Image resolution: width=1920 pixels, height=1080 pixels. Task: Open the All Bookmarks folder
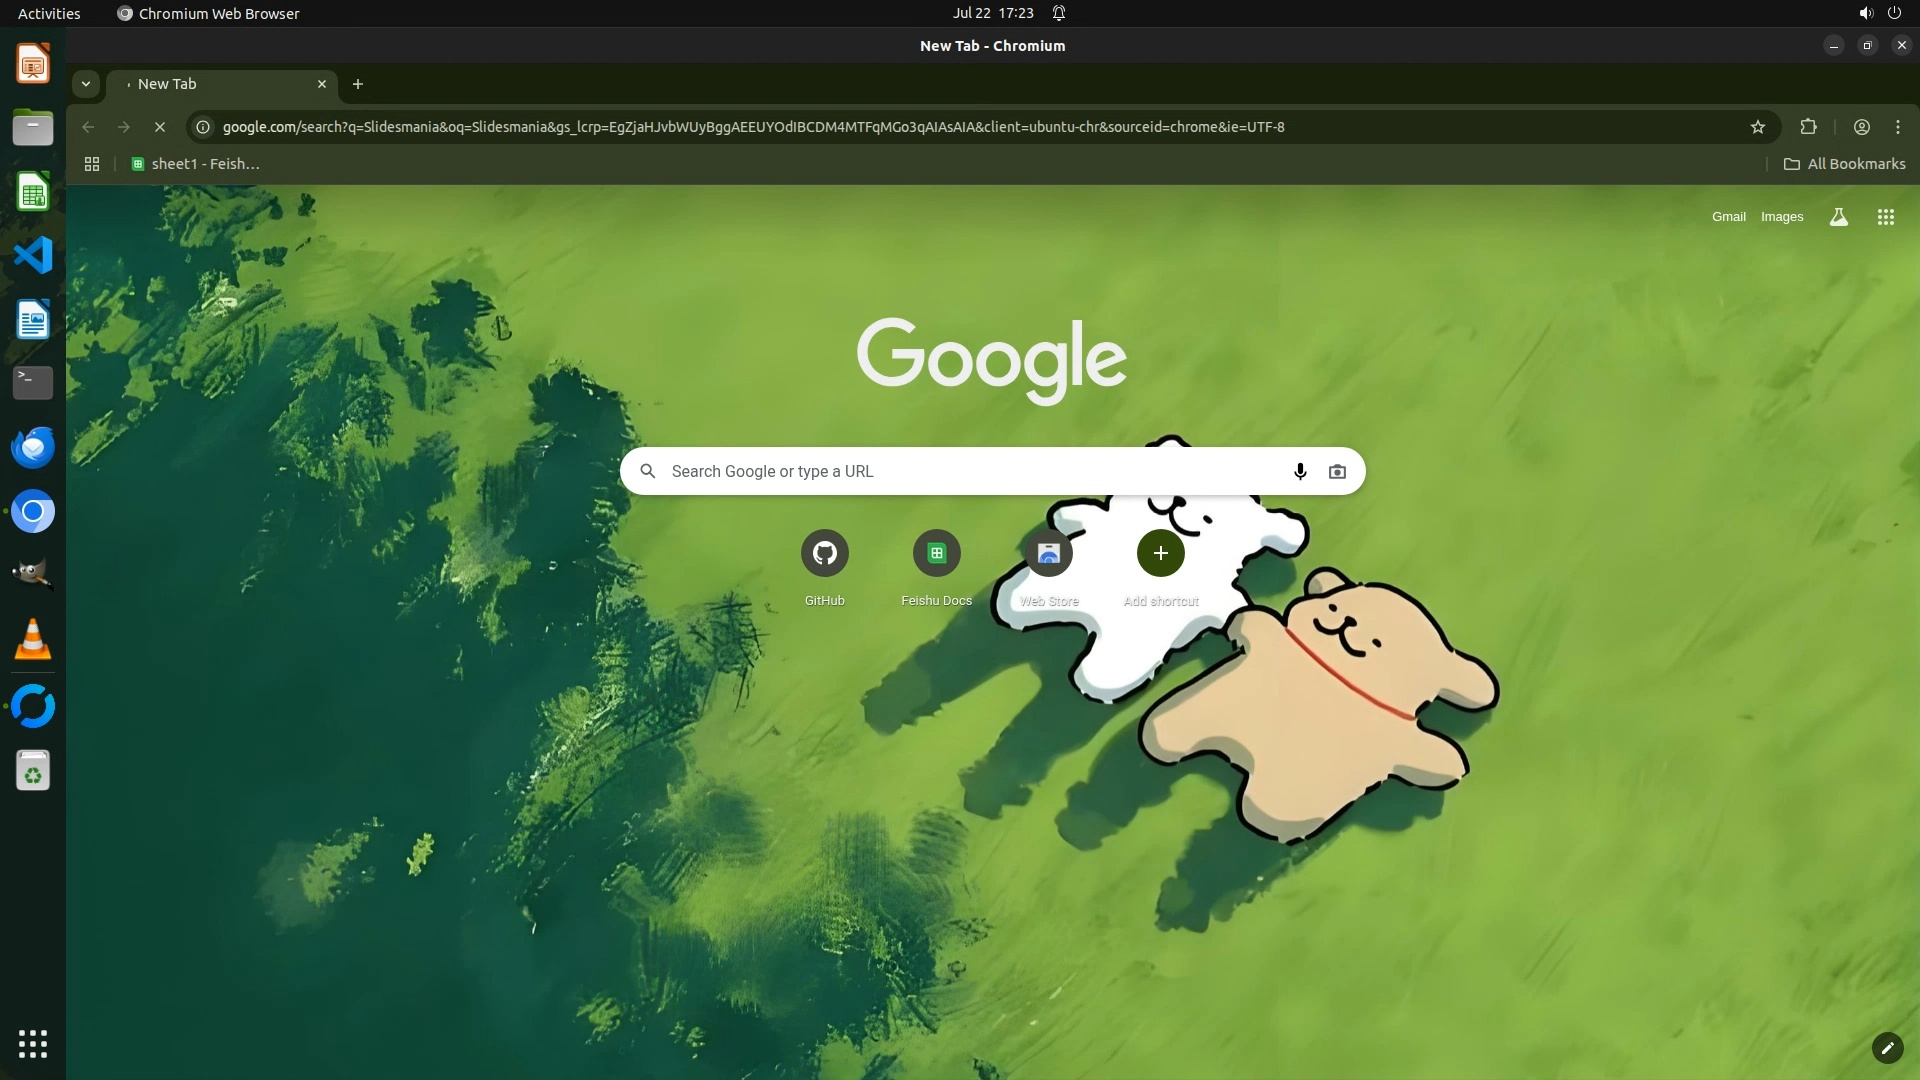point(1844,164)
